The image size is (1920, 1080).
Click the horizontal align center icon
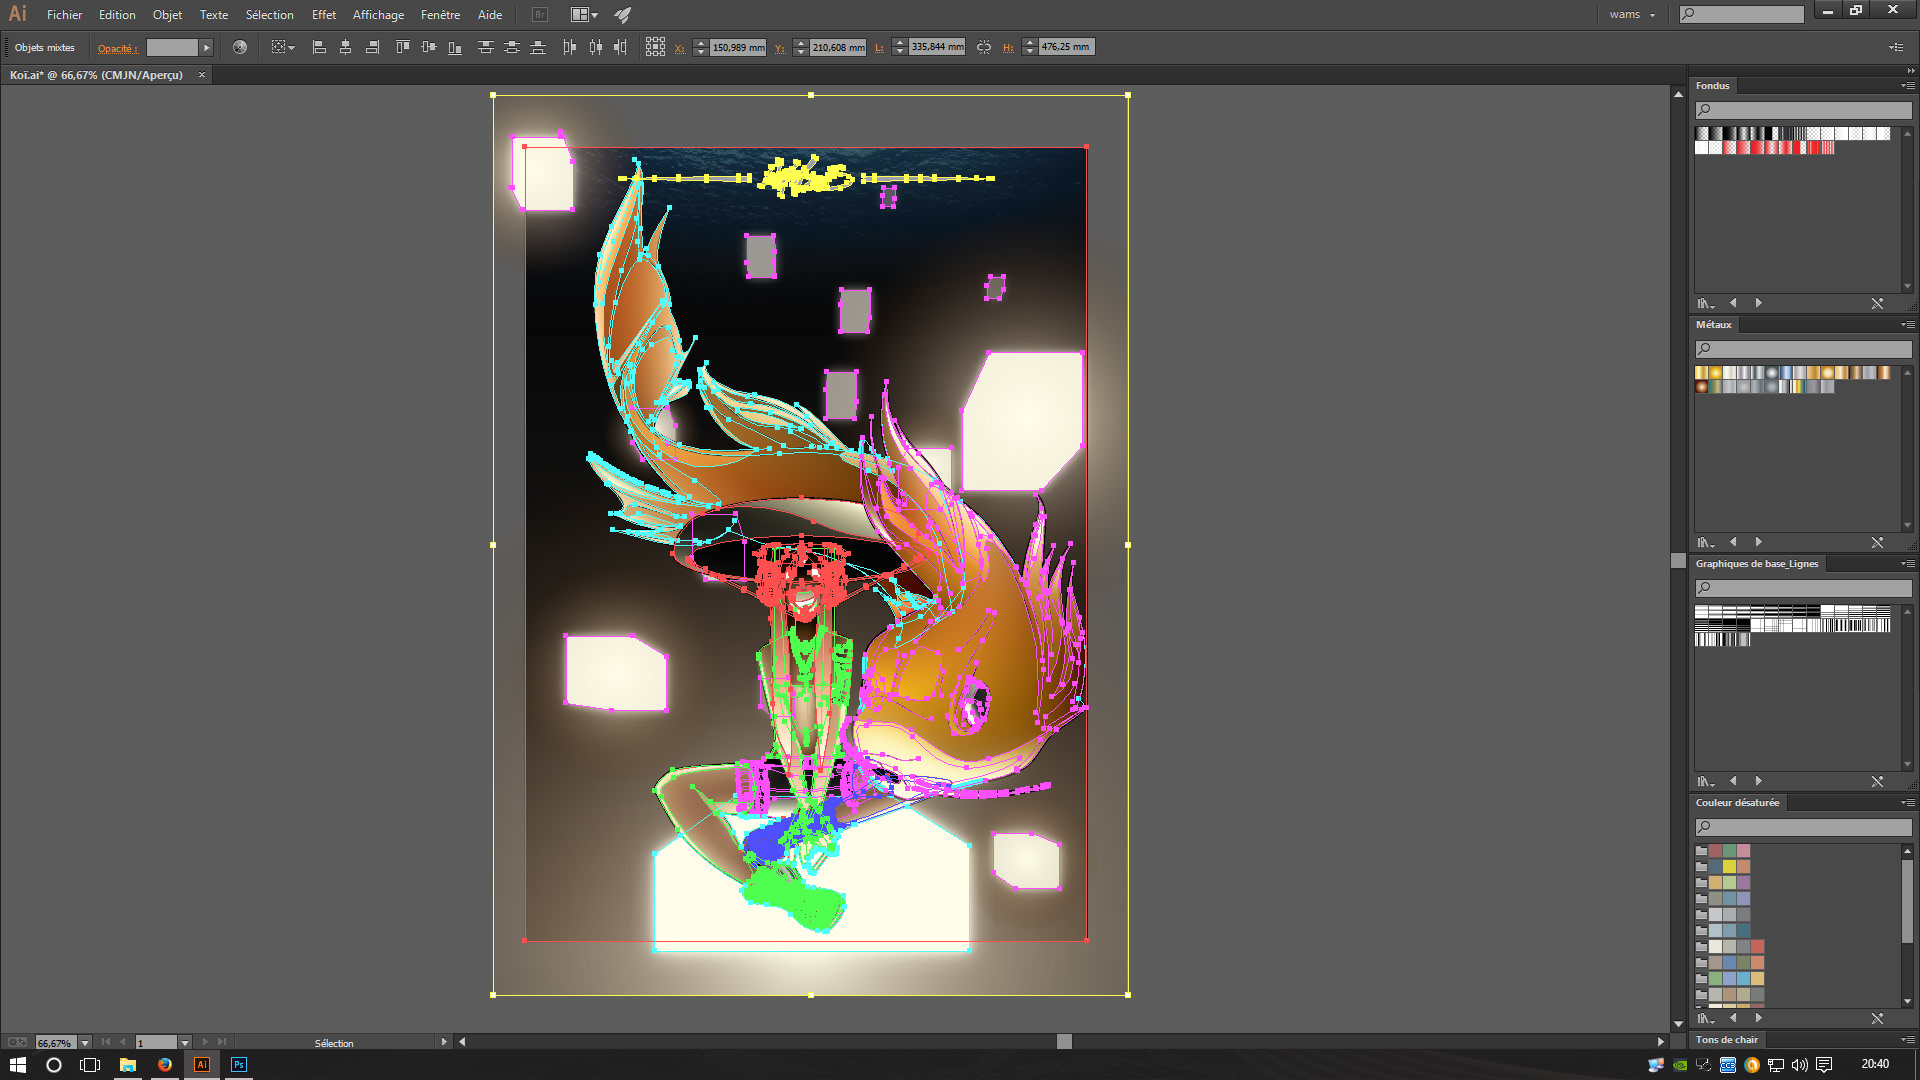tap(345, 47)
